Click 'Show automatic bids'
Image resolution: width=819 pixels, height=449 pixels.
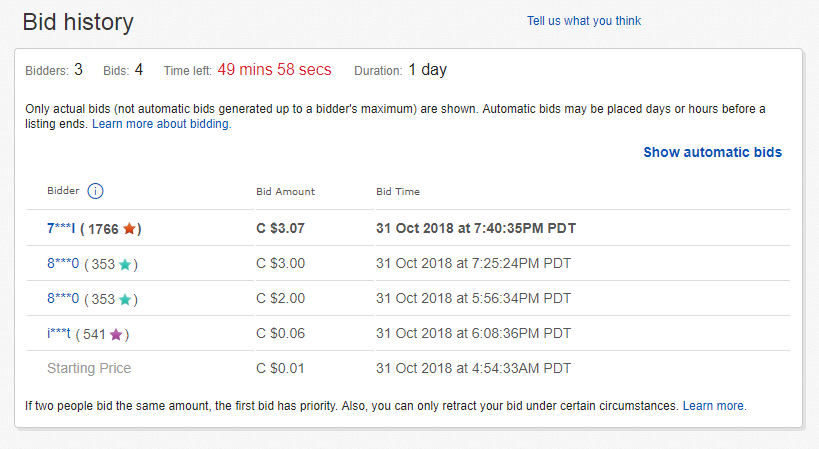click(x=712, y=152)
